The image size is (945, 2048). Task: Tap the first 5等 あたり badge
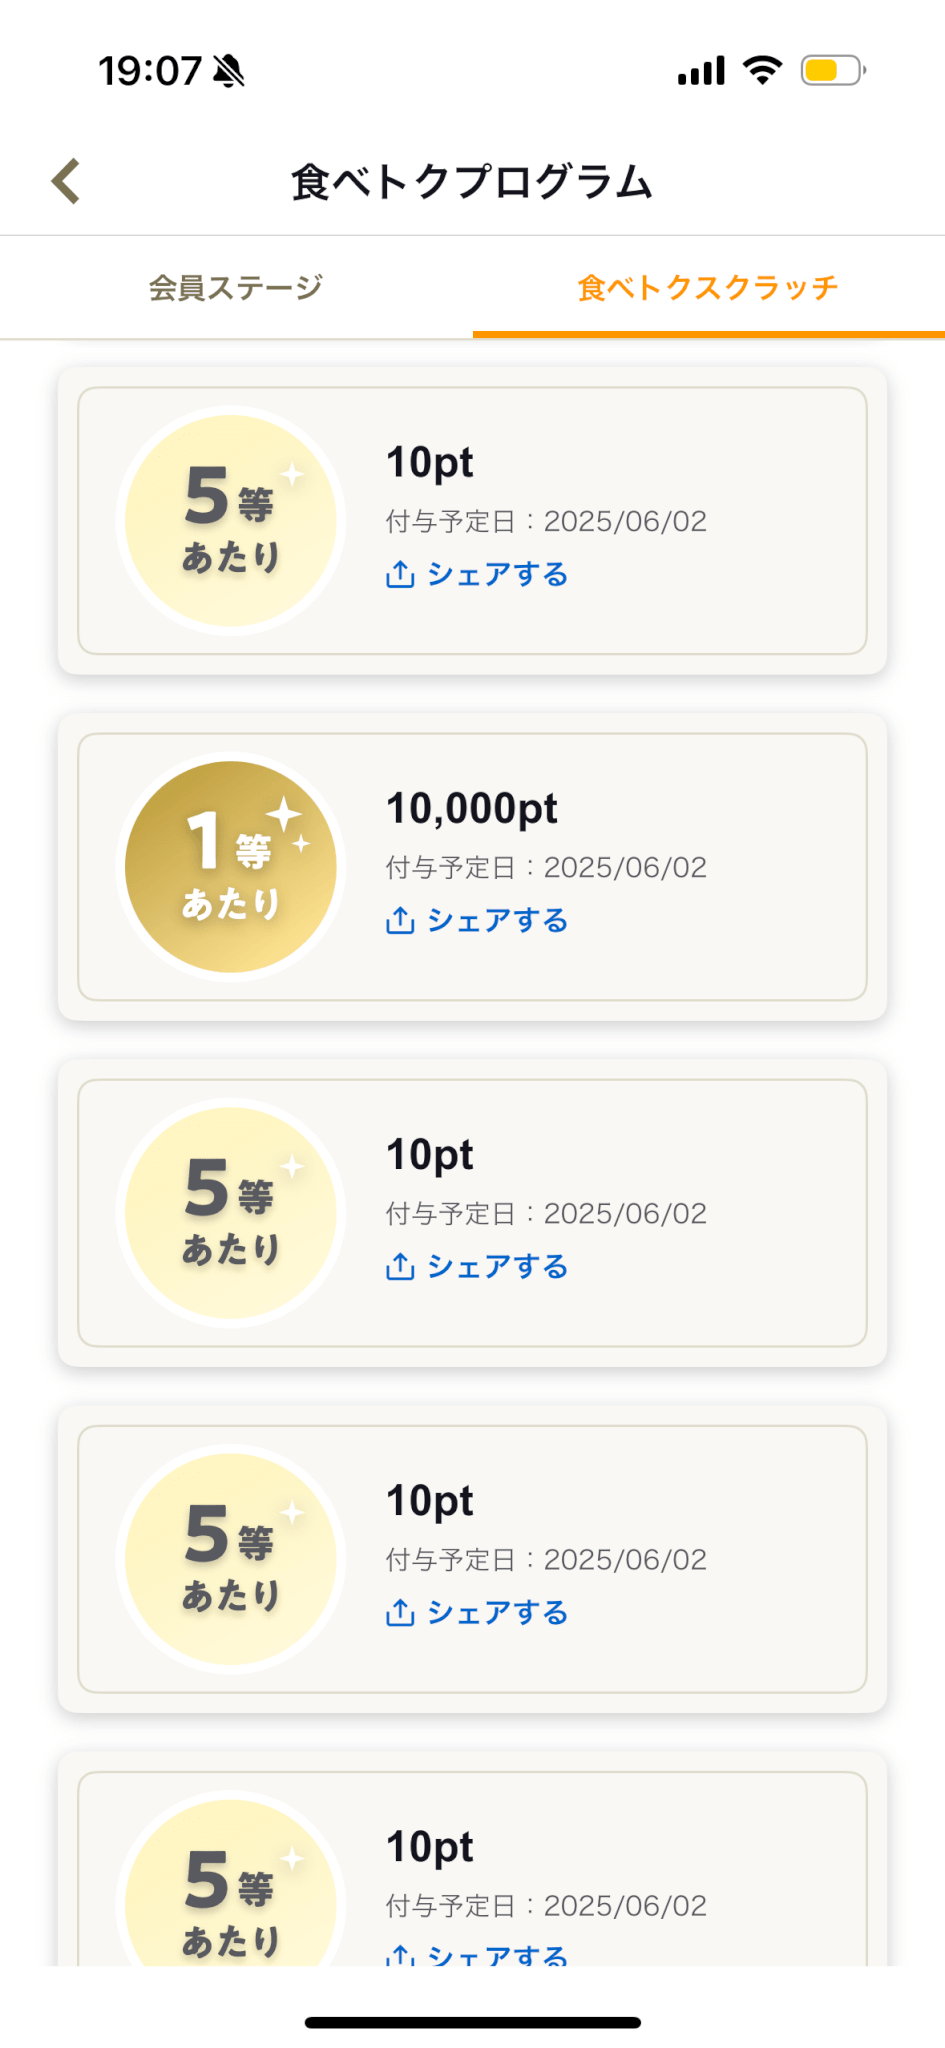click(231, 521)
